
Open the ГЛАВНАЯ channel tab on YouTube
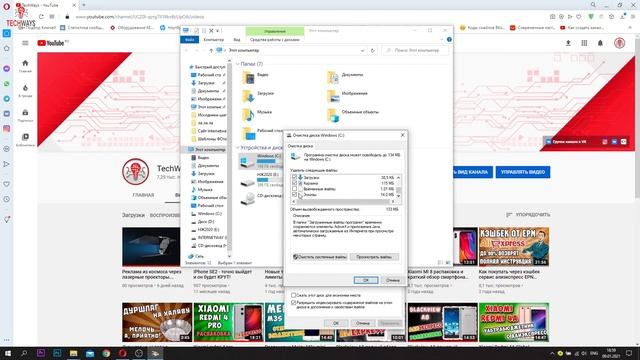[143, 195]
